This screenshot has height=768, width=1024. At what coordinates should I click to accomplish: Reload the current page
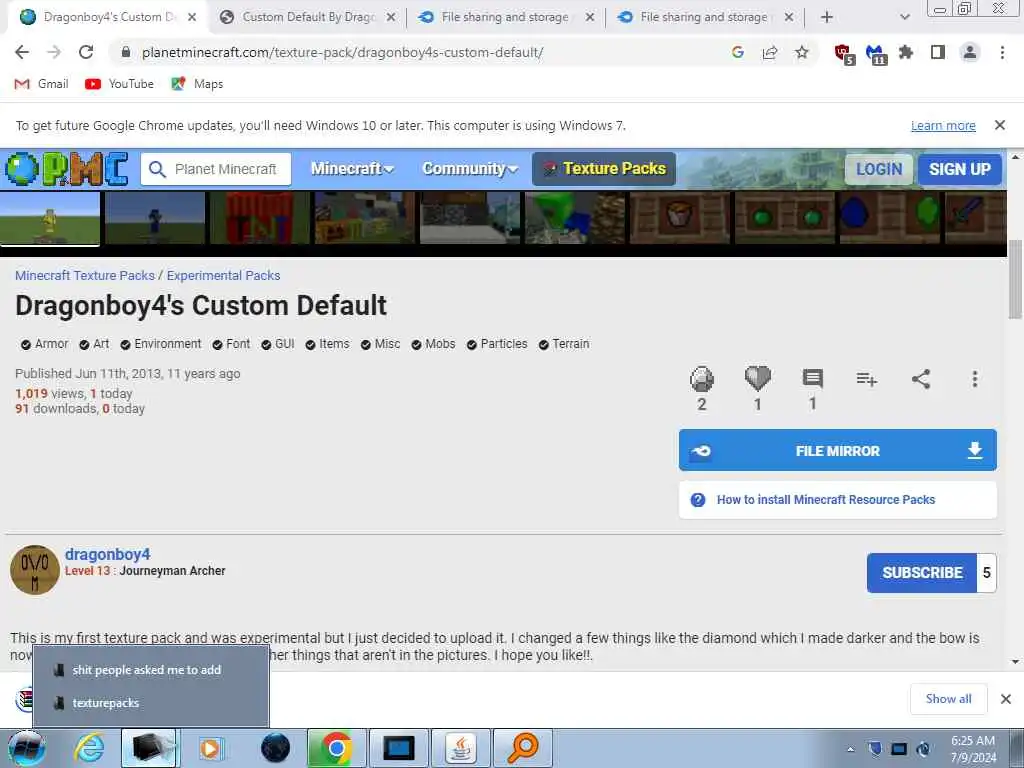pos(86,52)
